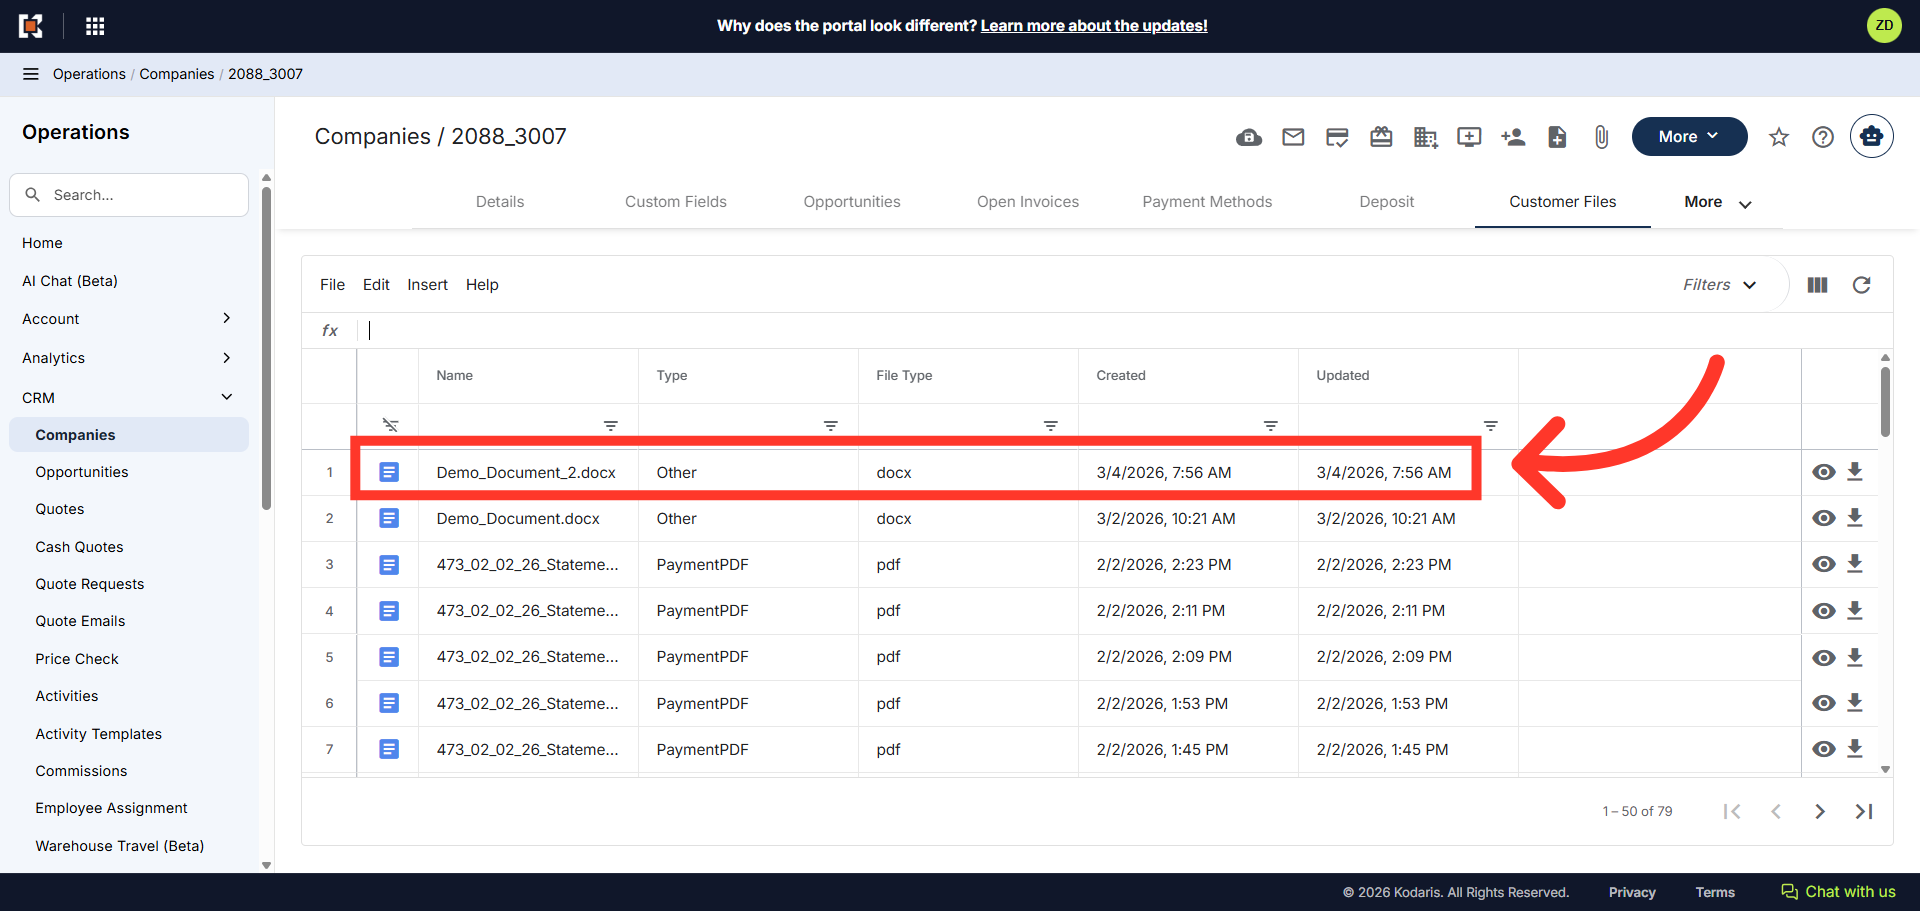Open Type column filter menu
1920x911 pixels.
coord(830,426)
